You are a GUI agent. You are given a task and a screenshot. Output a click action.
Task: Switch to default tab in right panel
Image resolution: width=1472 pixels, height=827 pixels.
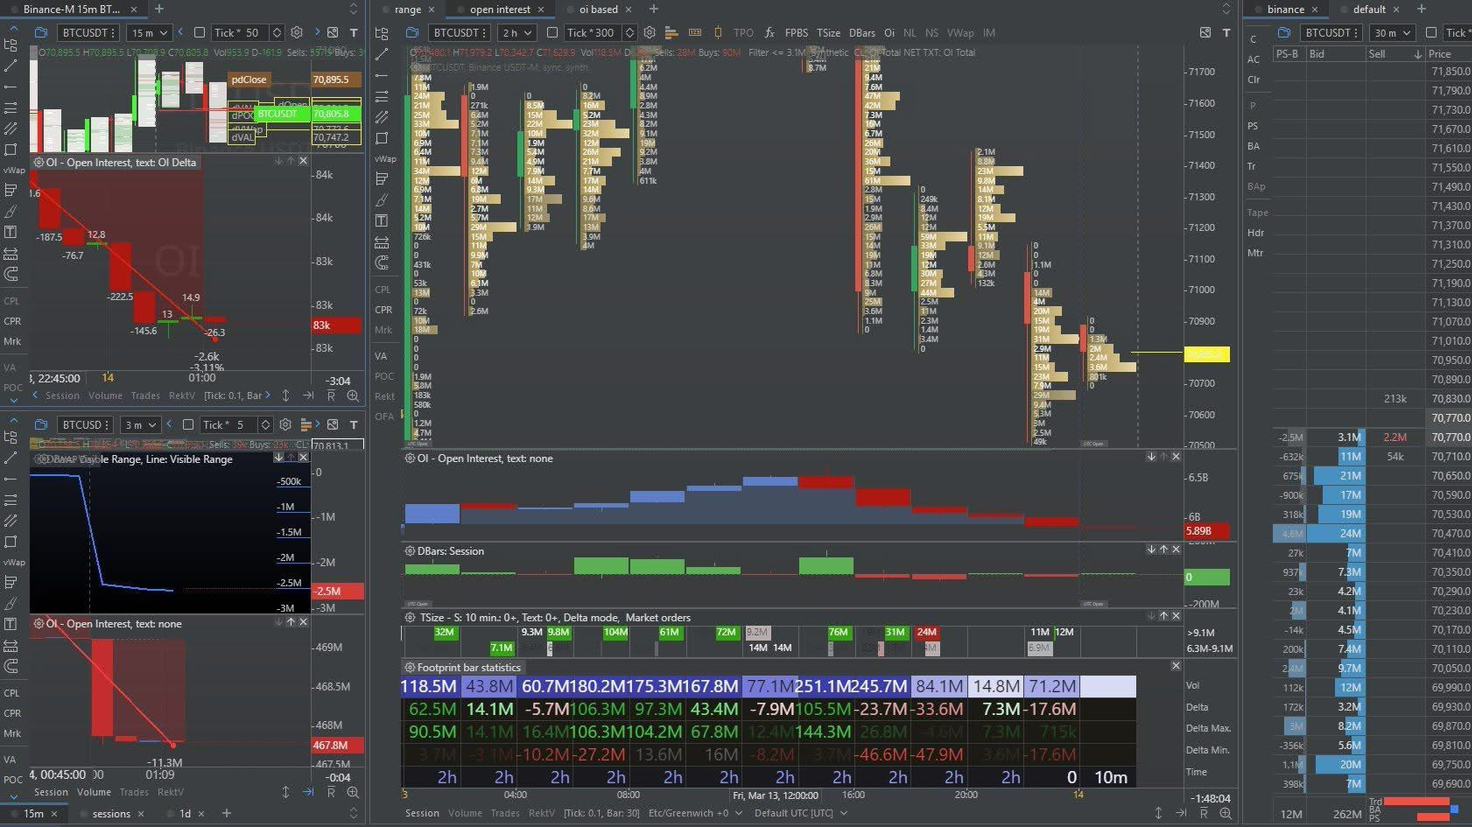point(1370,9)
